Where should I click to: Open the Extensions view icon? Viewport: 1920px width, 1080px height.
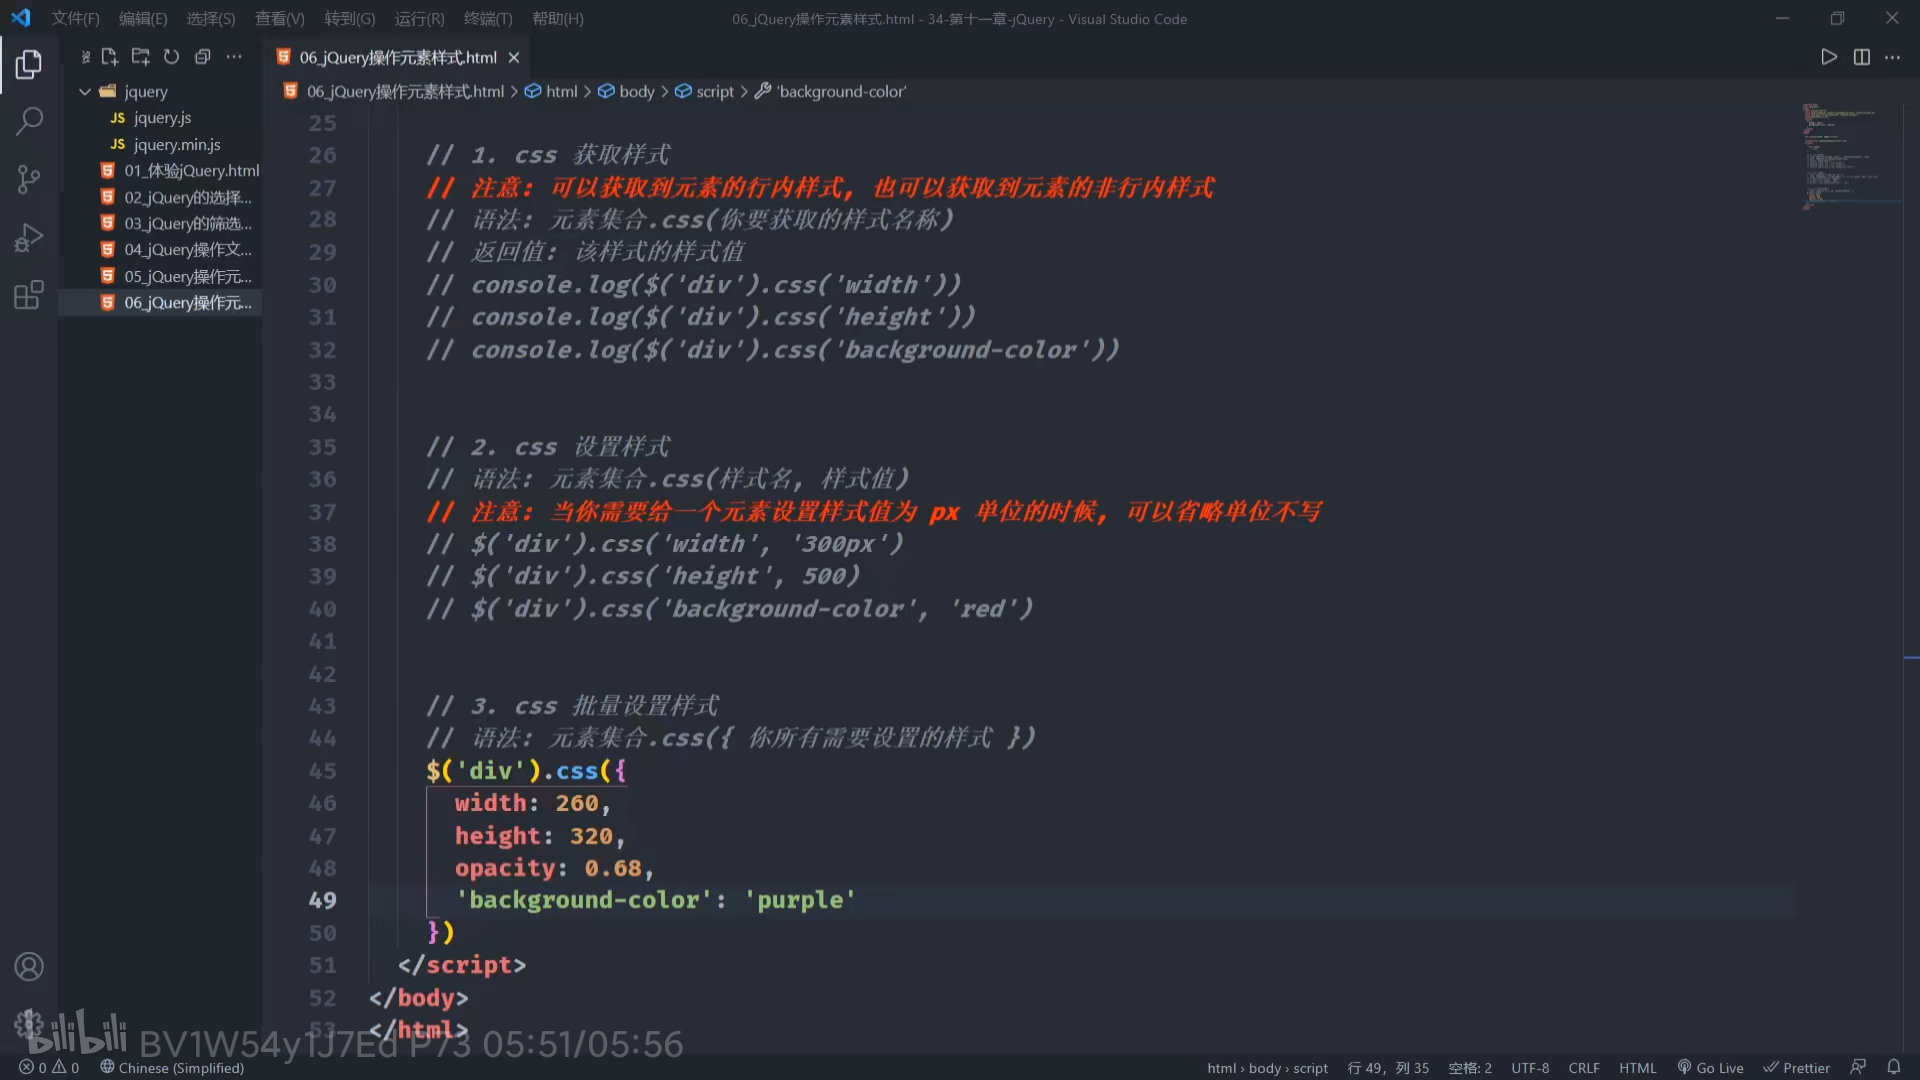(29, 295)
